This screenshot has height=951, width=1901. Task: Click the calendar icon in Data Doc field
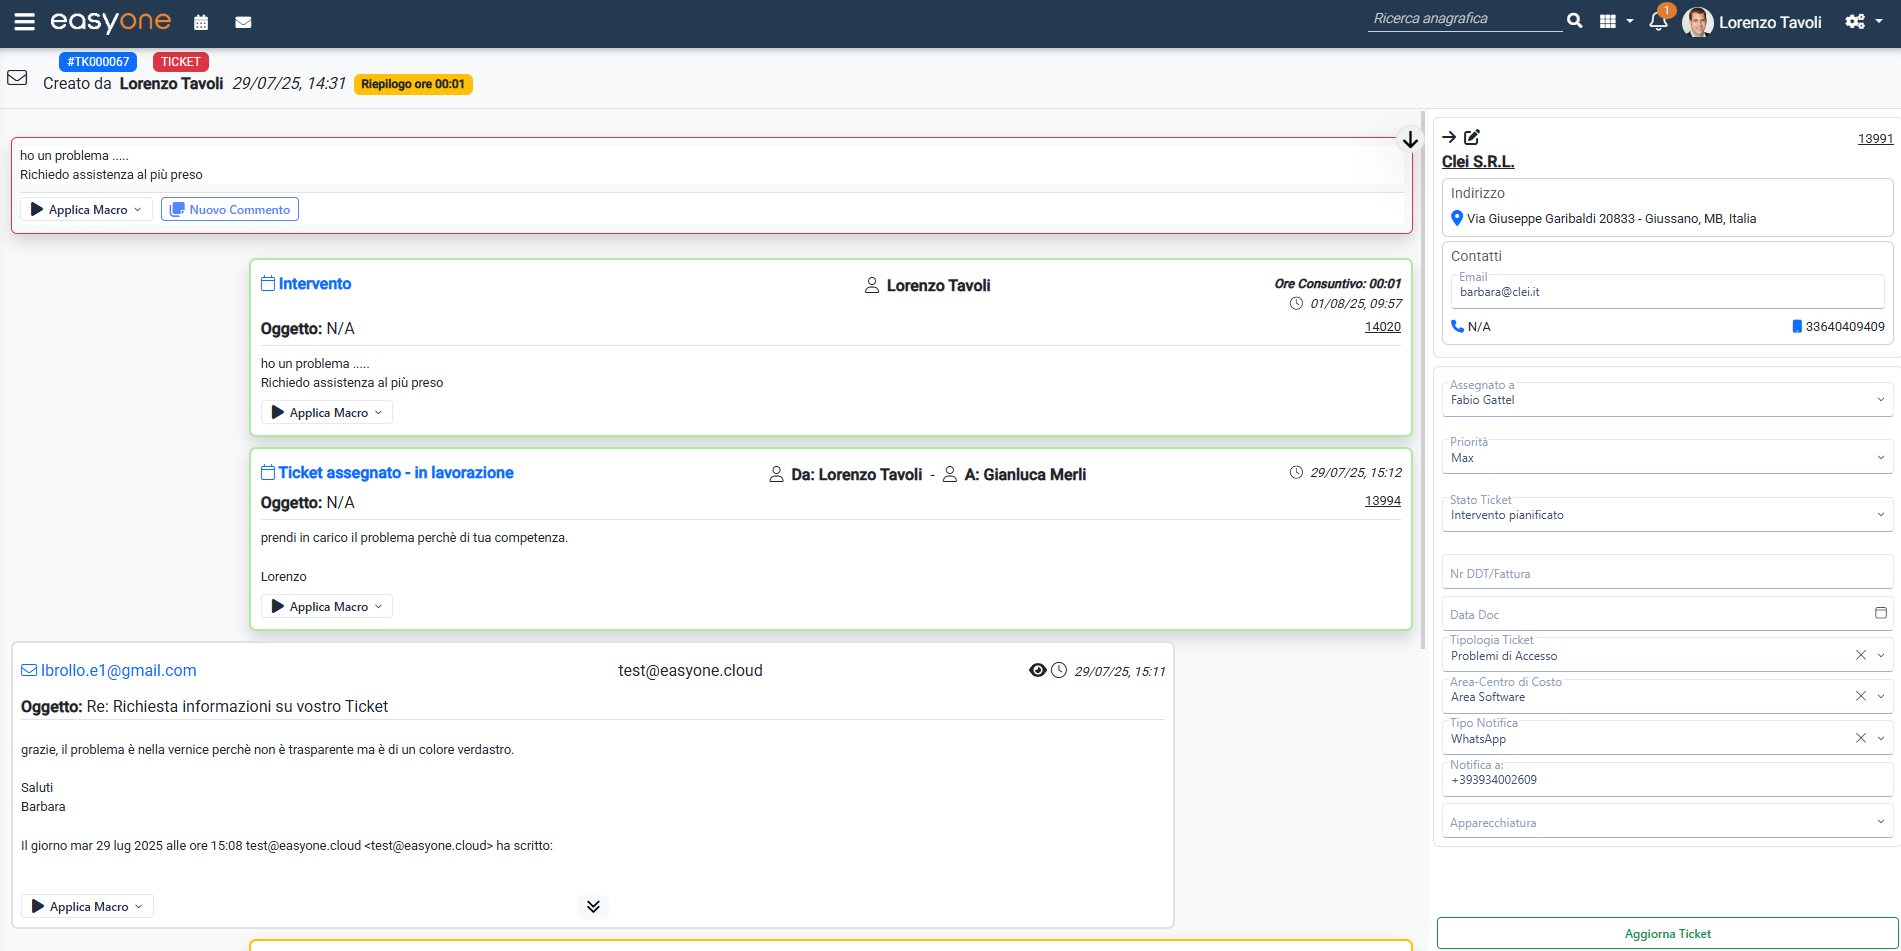(x=1880, y=613)
